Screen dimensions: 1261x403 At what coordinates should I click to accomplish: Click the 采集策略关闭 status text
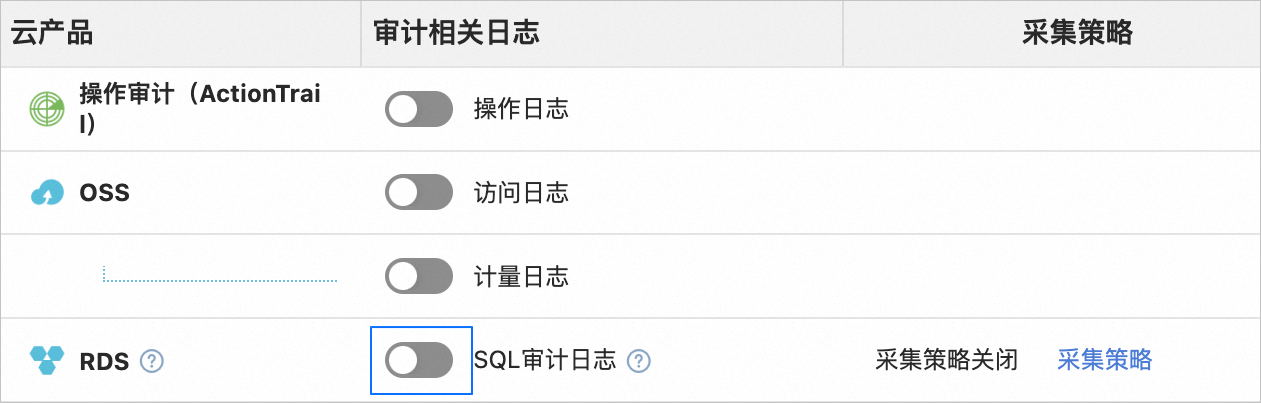946,360
